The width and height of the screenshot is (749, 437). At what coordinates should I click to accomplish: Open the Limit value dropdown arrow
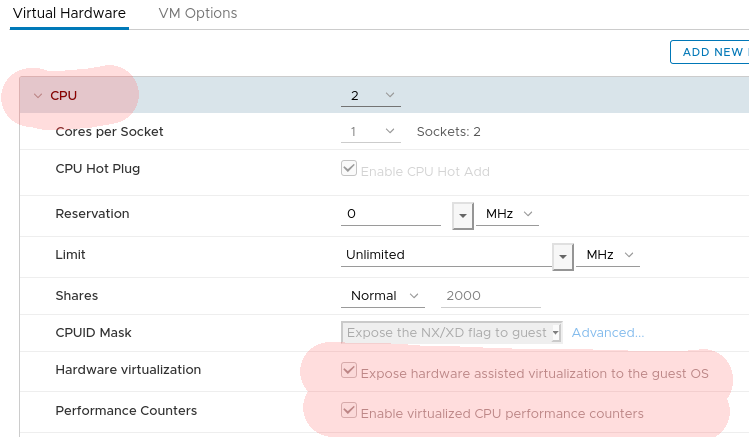click(x=563, y=256)
